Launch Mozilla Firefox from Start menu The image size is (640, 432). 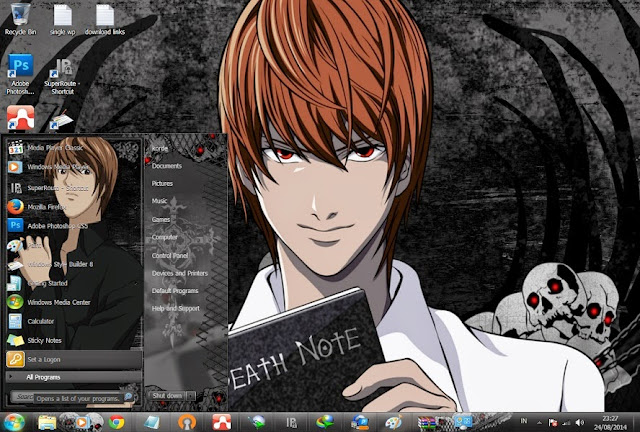[x=73, y=207]
